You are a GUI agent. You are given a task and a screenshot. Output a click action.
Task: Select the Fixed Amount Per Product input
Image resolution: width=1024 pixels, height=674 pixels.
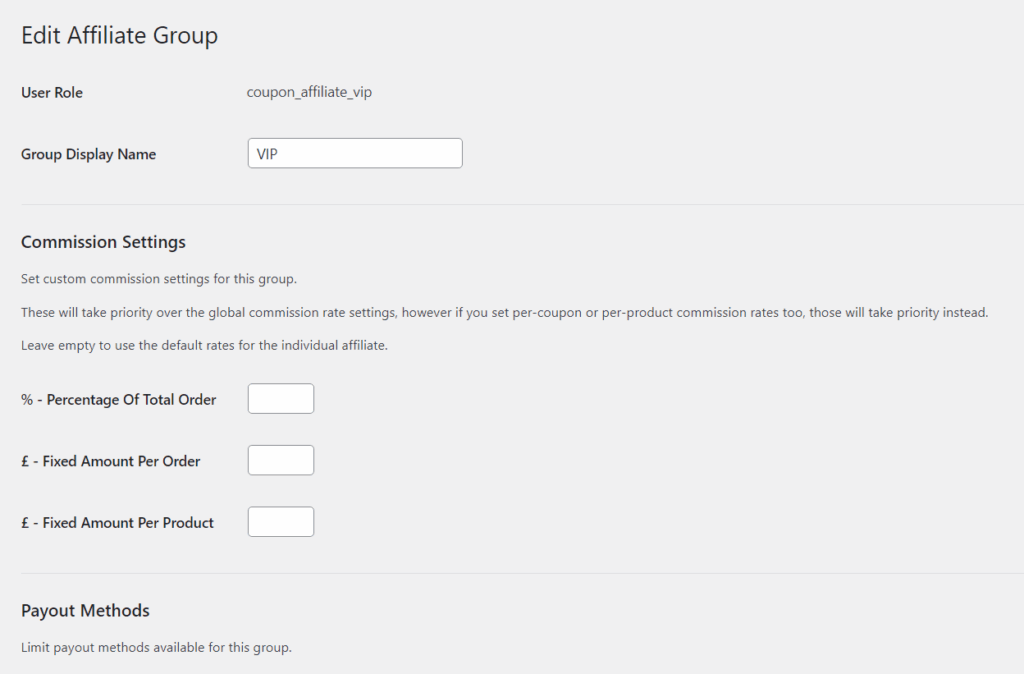pos(281,521)
